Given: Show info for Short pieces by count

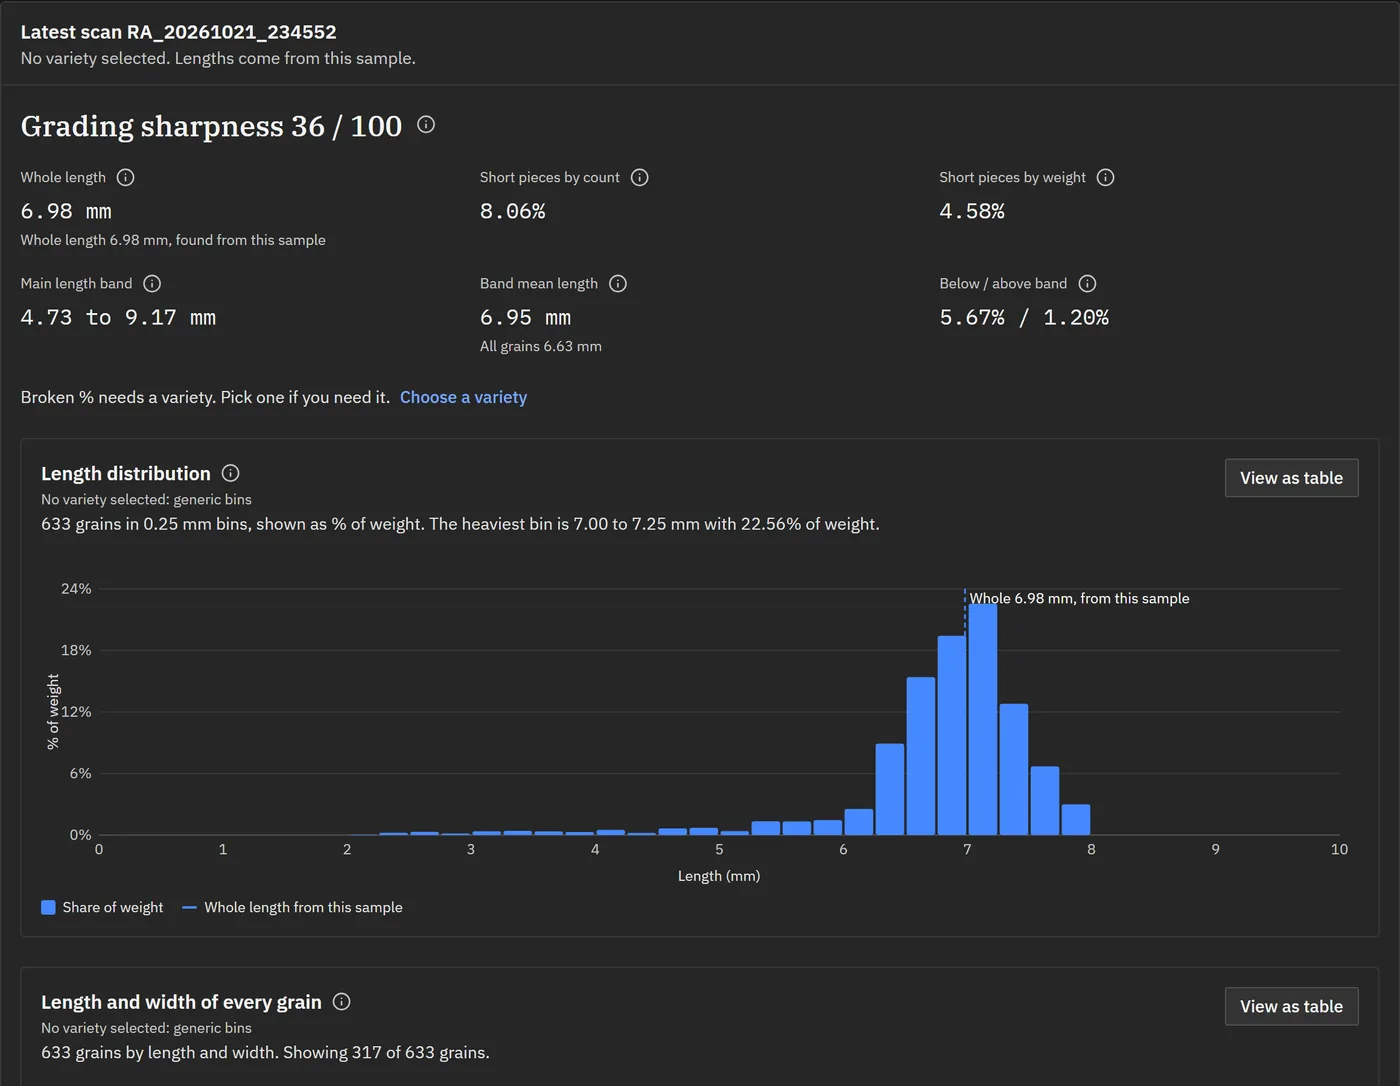Looking at the screenshot, I should click(x=640, y=177).
